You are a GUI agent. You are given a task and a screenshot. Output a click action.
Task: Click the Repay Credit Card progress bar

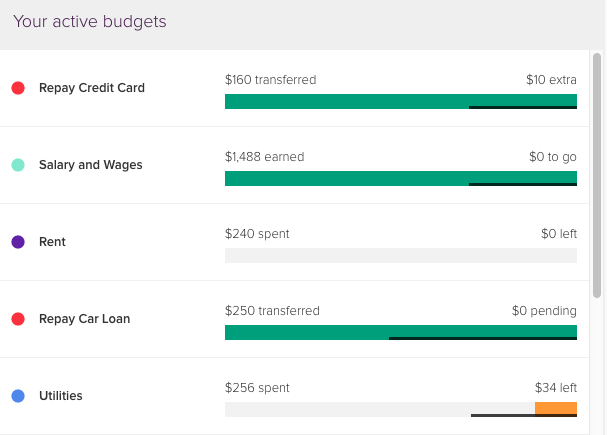[400, 101]
